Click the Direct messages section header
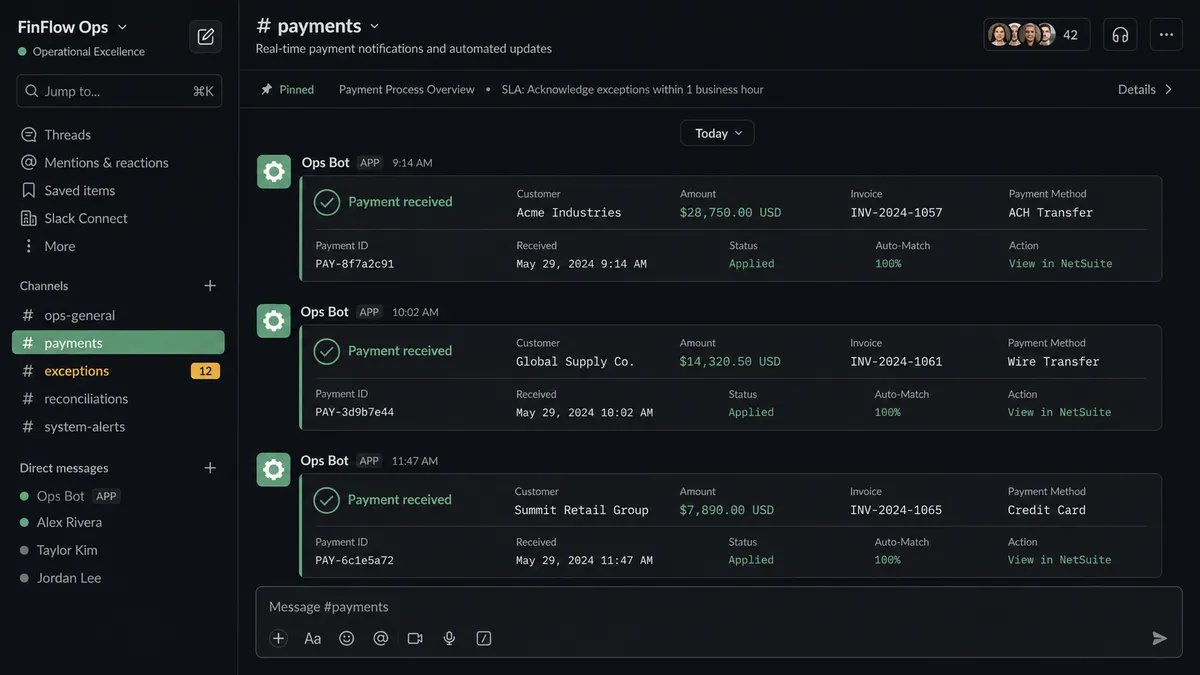This screenshot has height=675, width=1200. (64, 468)
